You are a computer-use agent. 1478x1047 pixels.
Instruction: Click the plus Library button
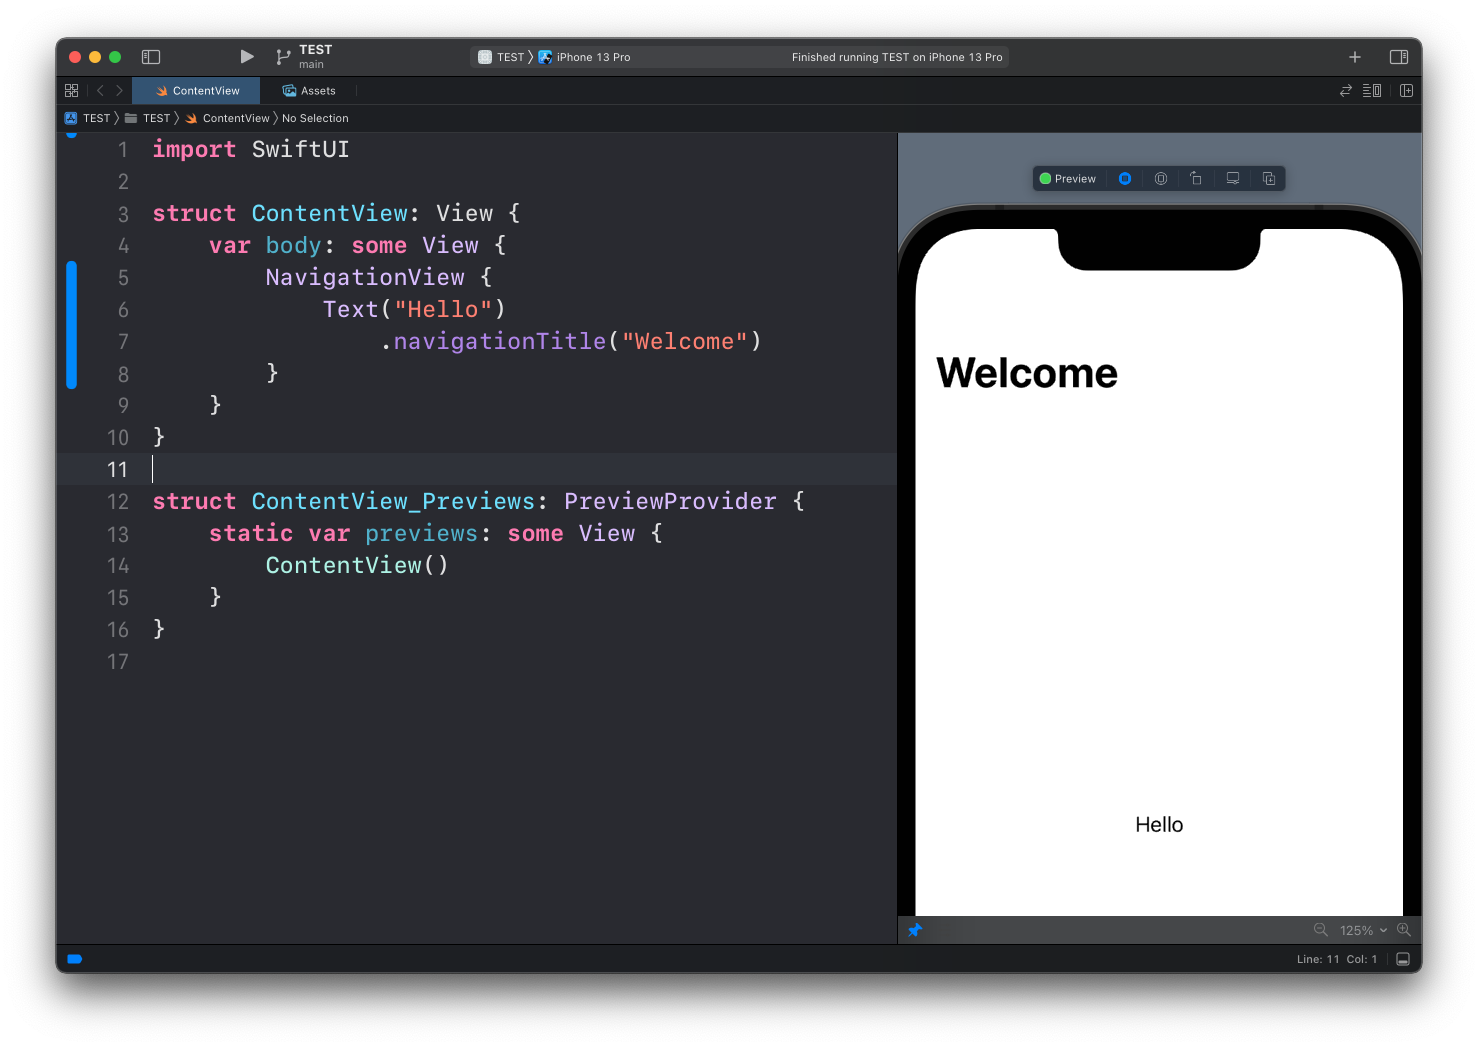click(1355, 57)
